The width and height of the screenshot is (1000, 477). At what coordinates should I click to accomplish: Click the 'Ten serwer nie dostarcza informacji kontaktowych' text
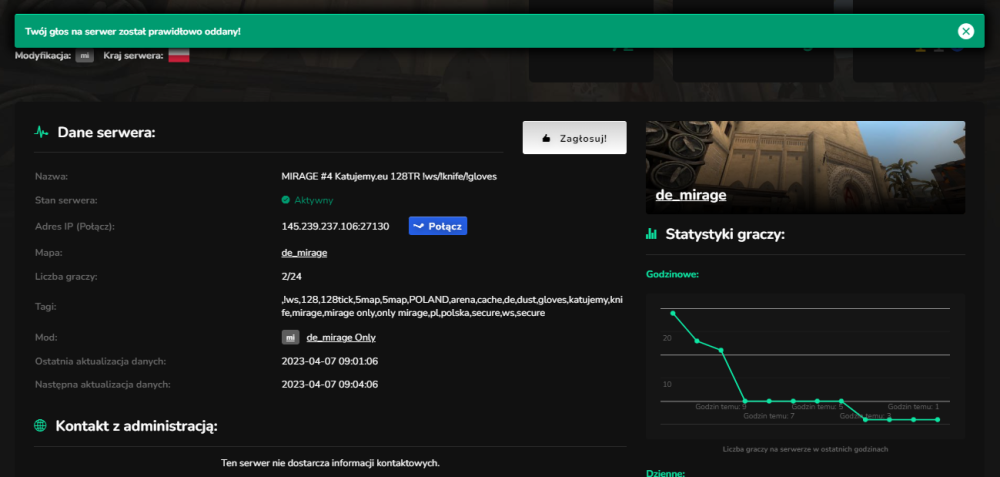pos(330,462)
